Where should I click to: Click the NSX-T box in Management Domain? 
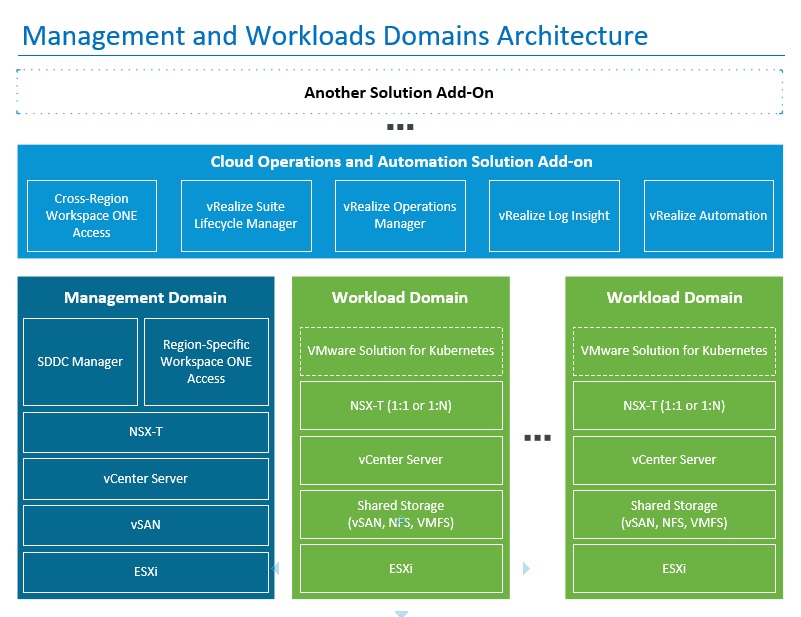click(x=146, y=432)
